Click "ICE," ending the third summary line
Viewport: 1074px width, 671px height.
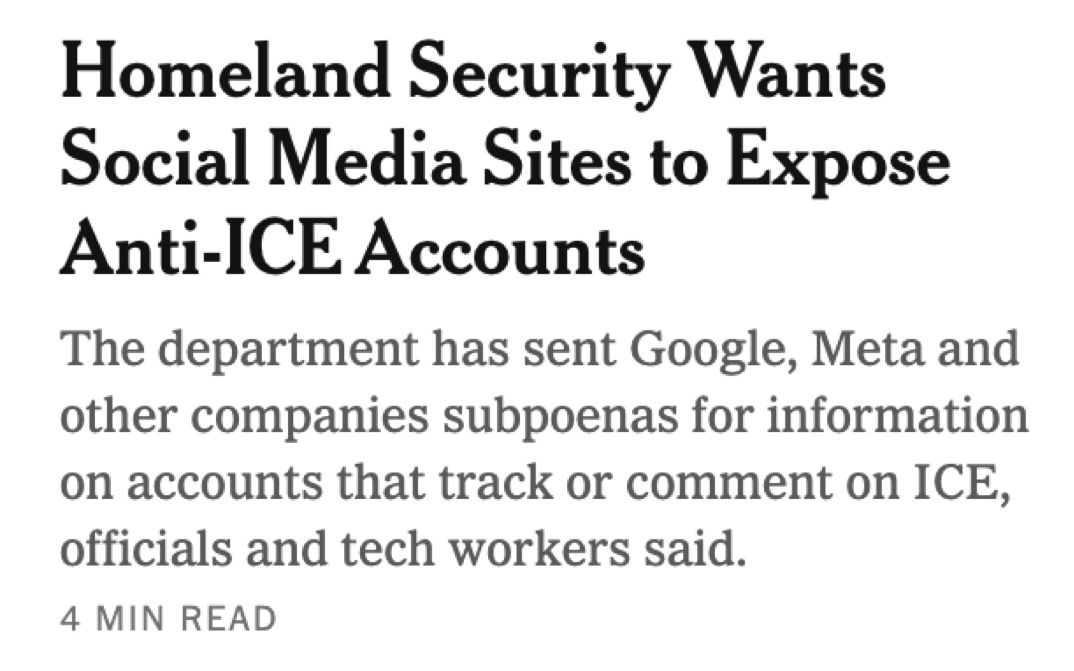click(x=975, y=483)
